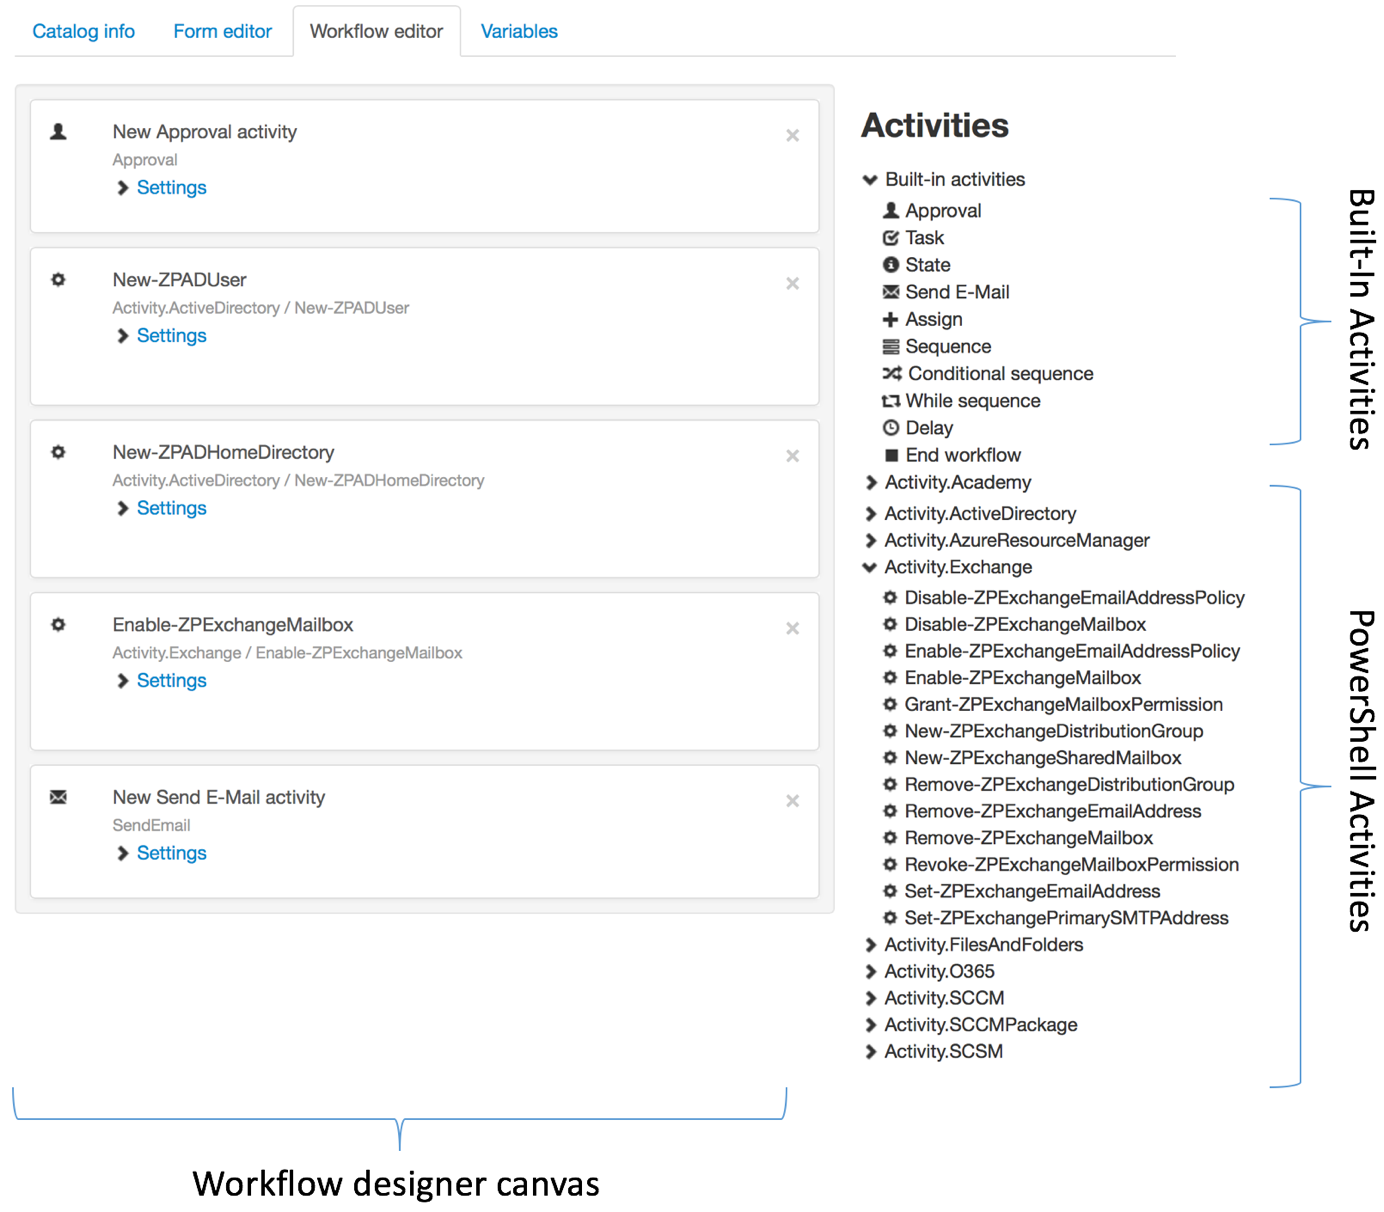Image resolution: width=1384 pixels, height=1212 pixels.
Task: Collapse the Built-in activities group
Action: click(x=870, y=180)
